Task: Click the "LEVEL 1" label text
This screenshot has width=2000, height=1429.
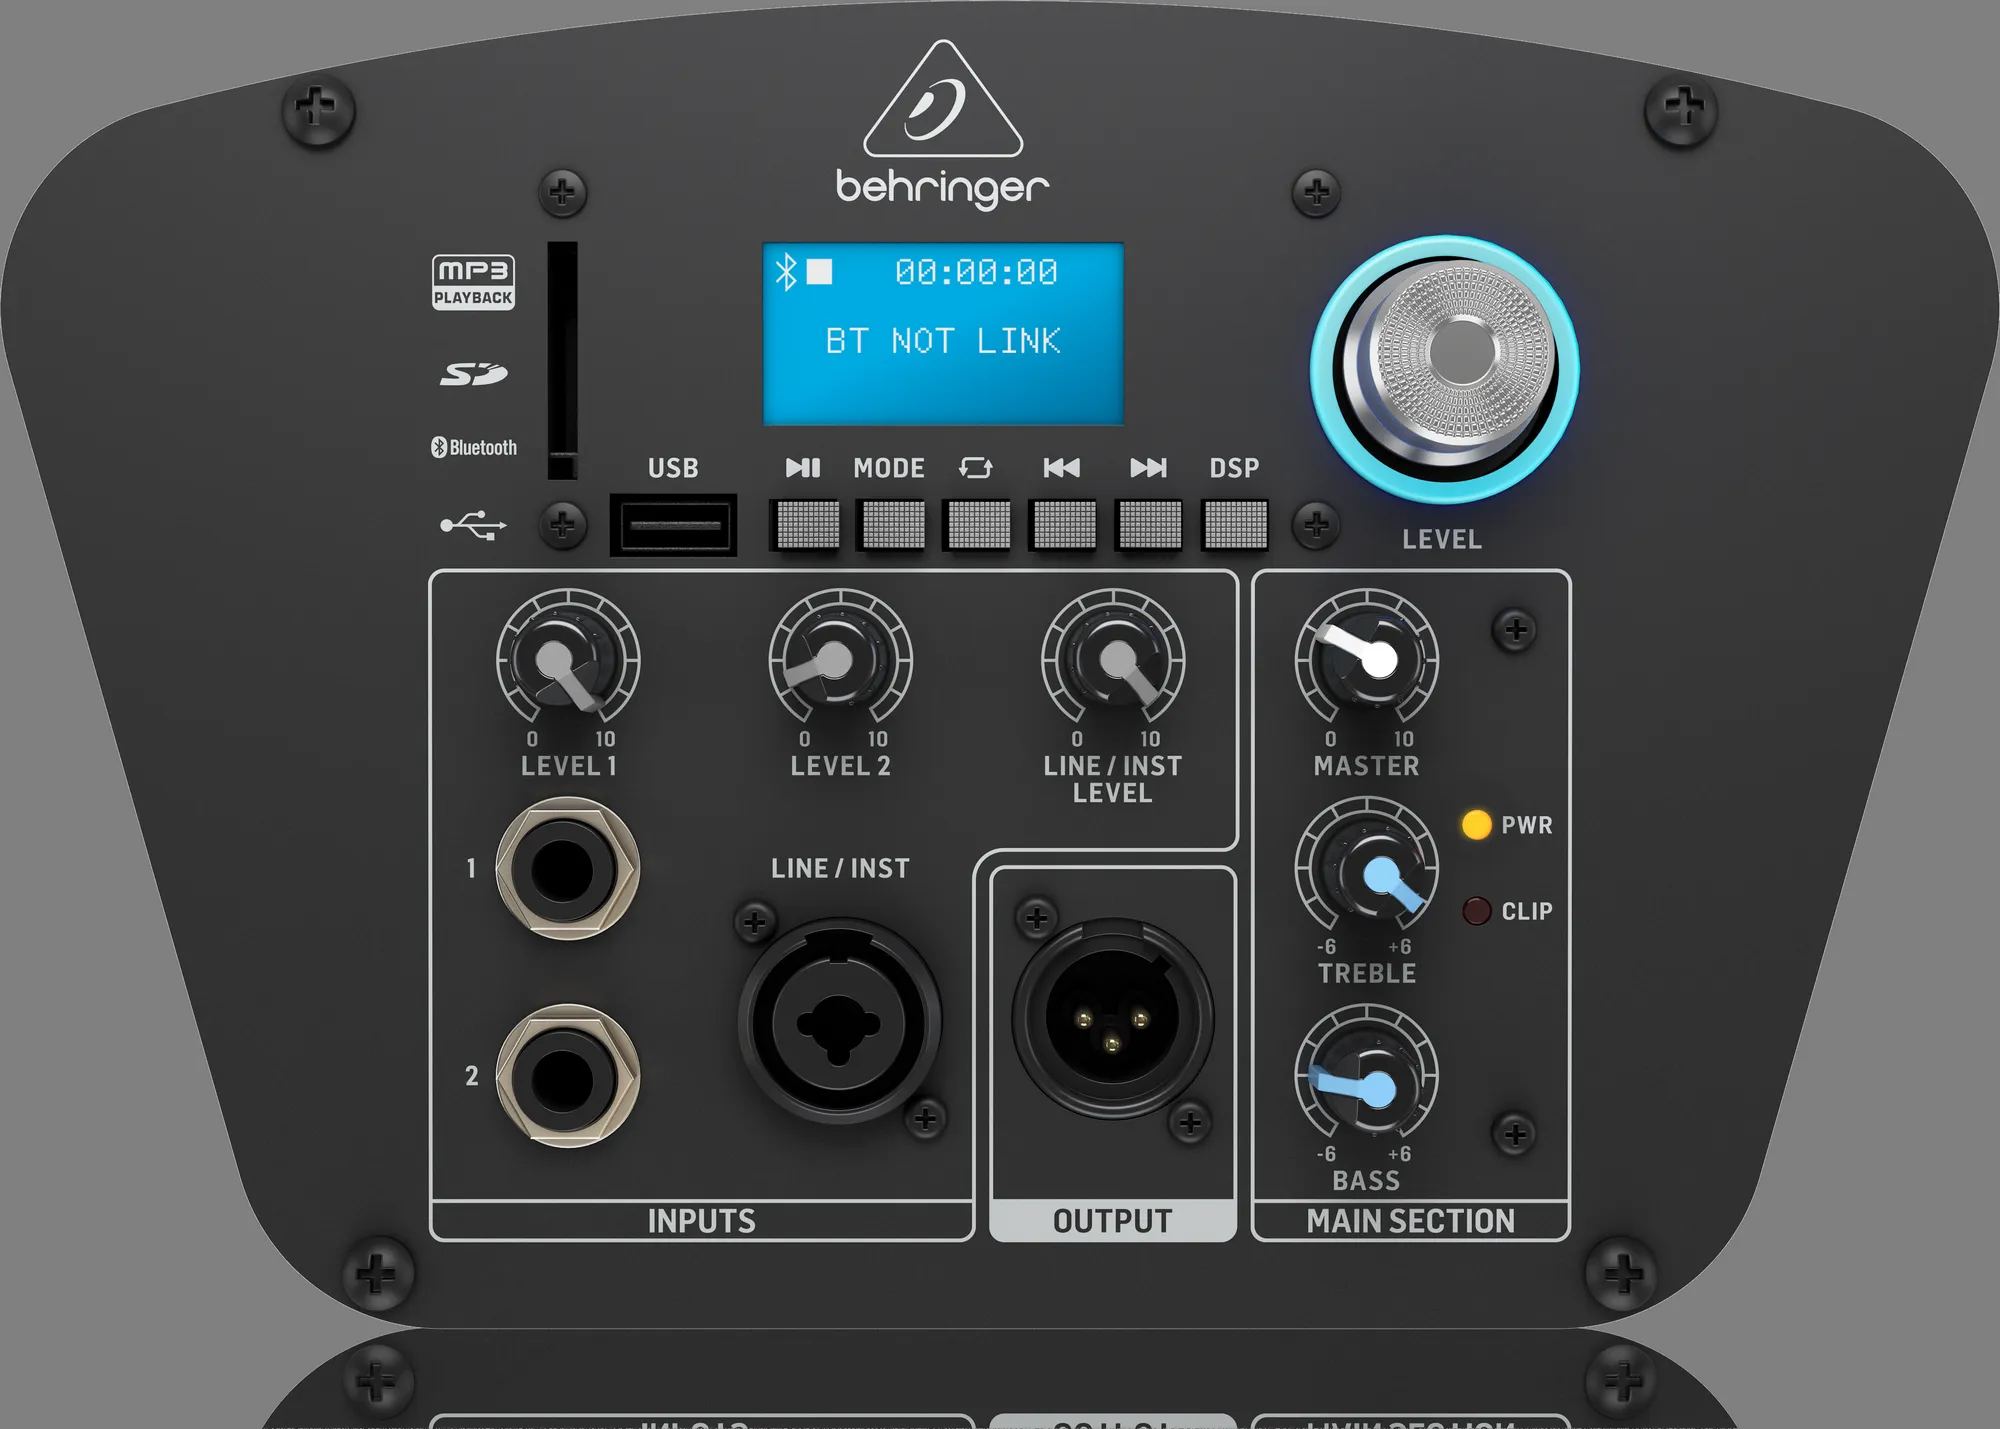Action: click(x=568, y=766)
